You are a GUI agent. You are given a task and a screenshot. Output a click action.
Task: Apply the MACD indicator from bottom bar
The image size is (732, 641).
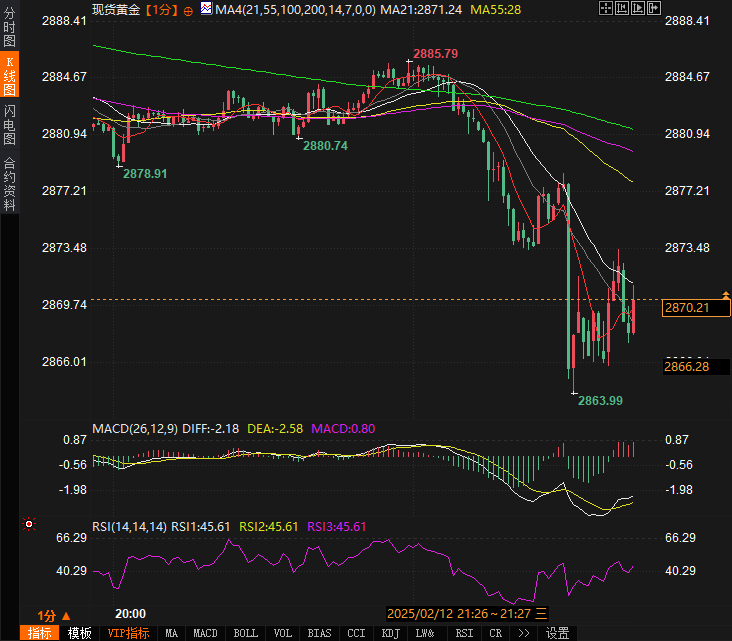click(205, 633)
